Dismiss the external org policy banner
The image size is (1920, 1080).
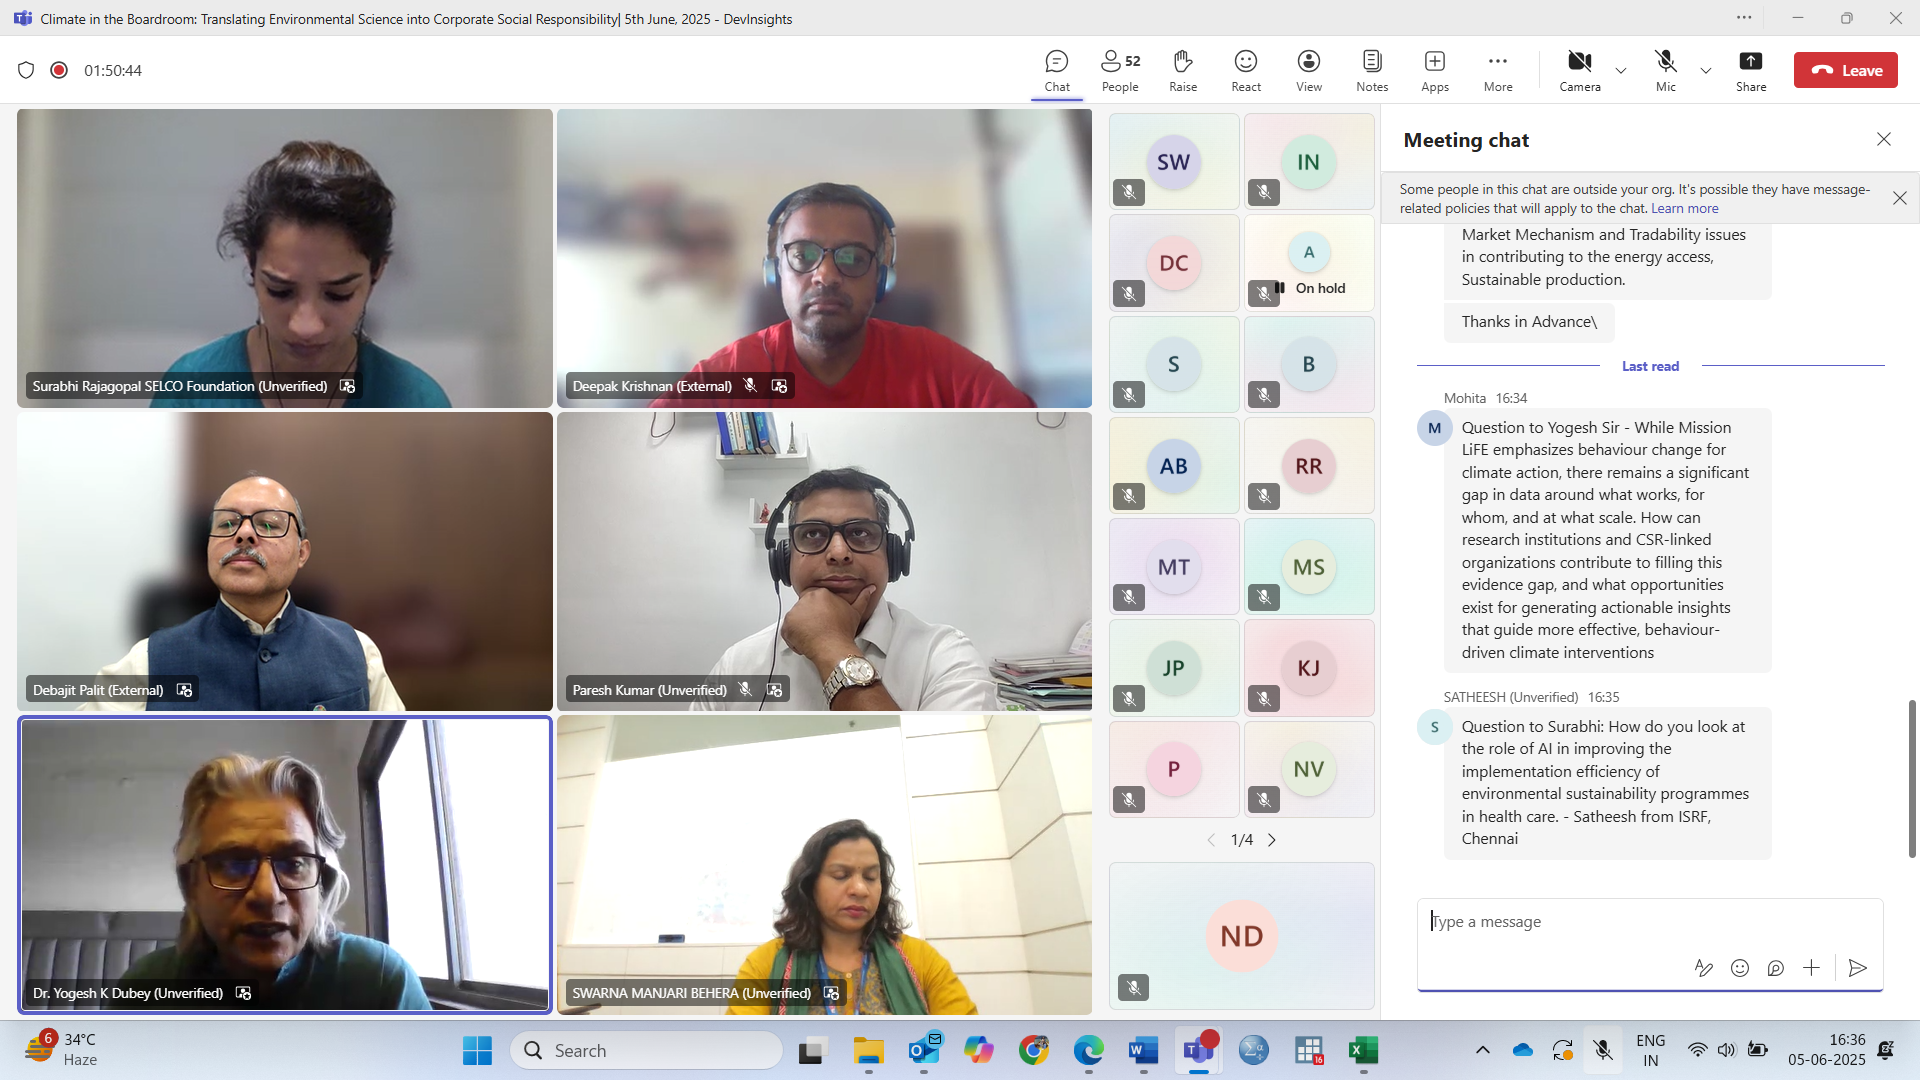pos(1900,198)
